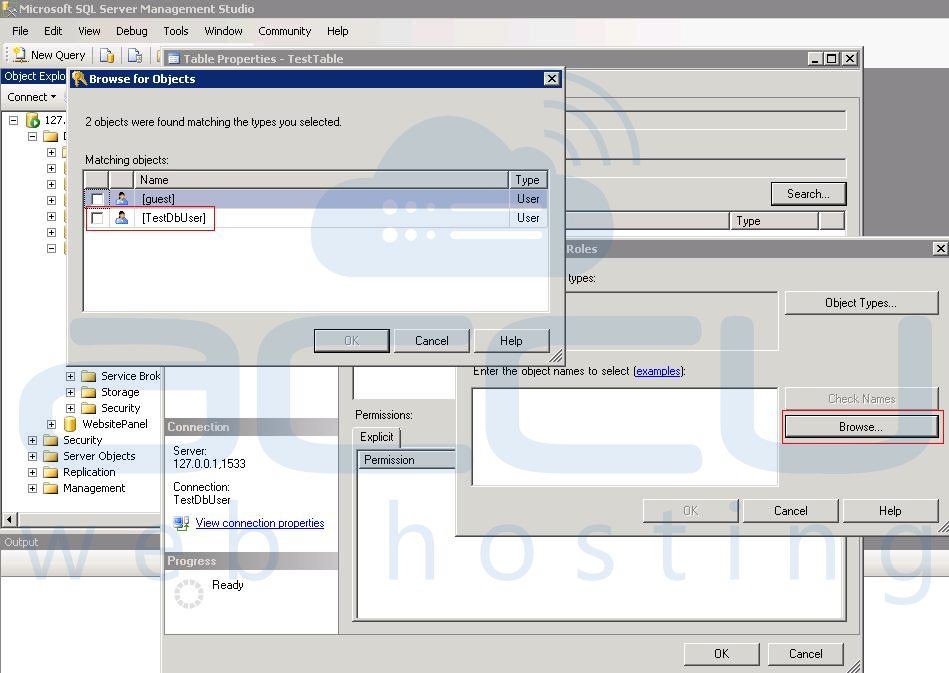Open the Connect dropdown in Object Explorer
This screenshot has height=673, width=949.
(31, 97)
